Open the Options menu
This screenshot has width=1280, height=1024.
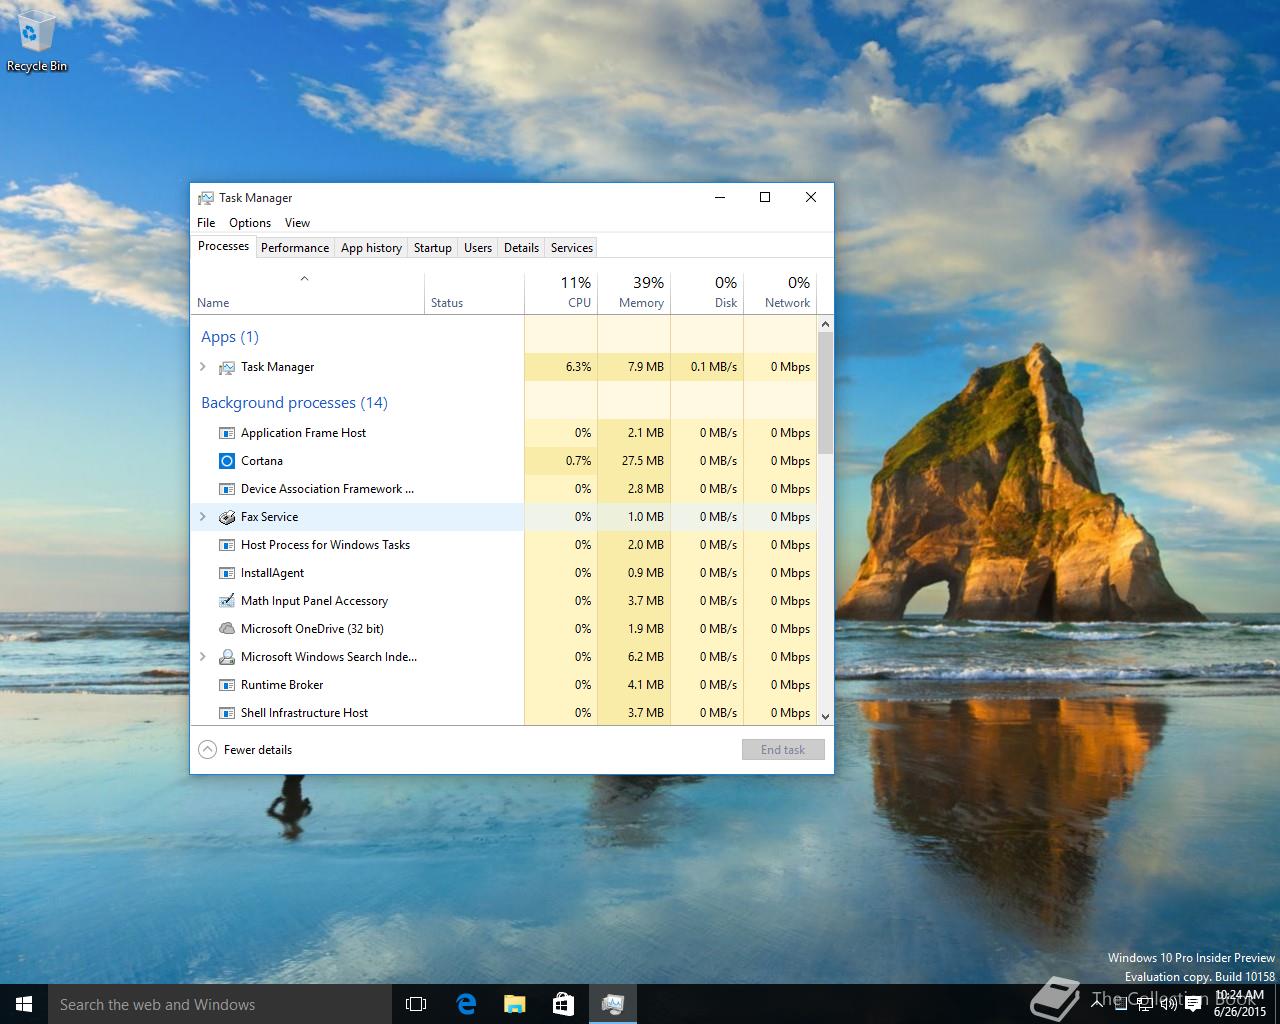tap(250, 223)
